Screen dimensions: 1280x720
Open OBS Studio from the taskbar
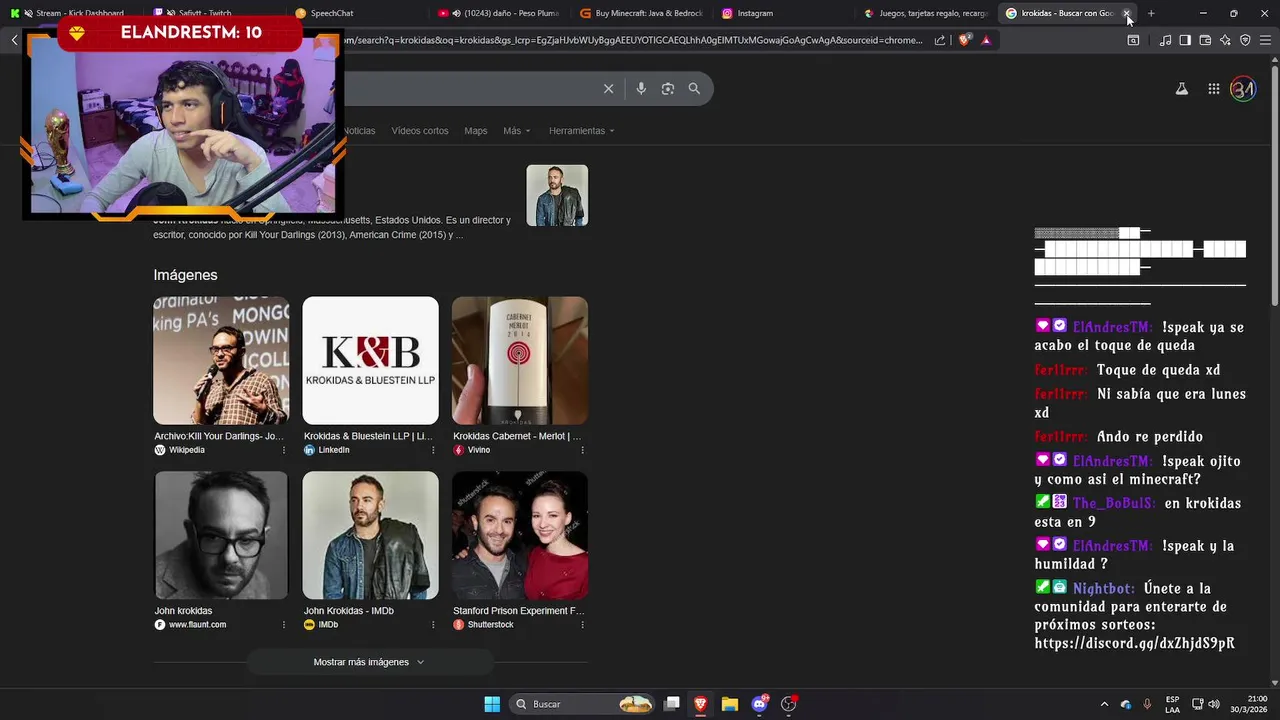tap(789, 704)
